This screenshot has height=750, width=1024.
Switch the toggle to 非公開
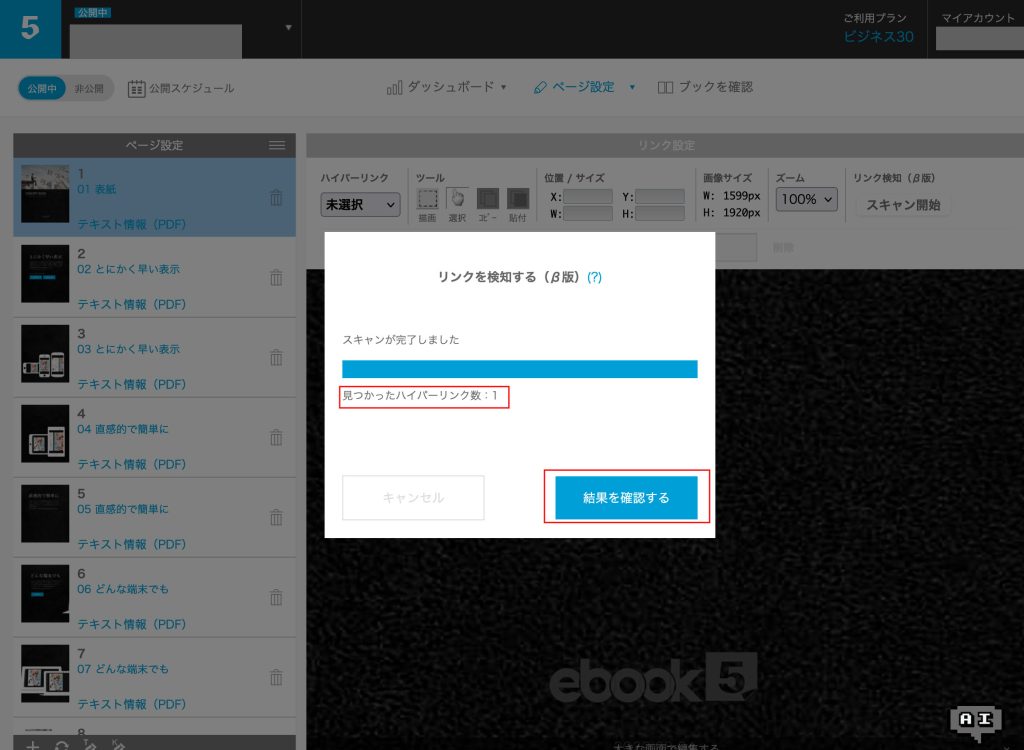[x=89, y=88]
